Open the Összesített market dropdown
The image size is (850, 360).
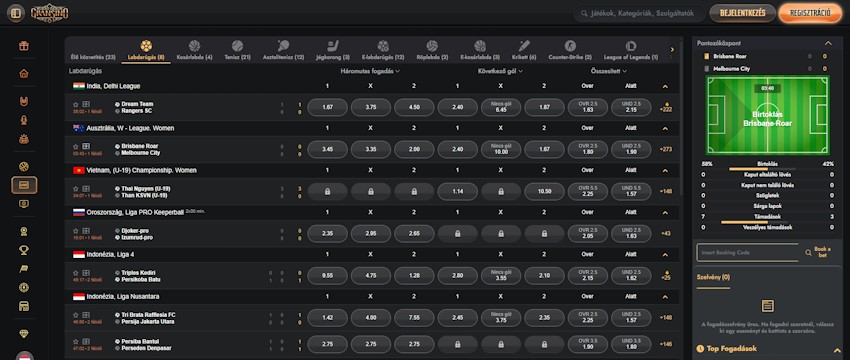[609, 71]
